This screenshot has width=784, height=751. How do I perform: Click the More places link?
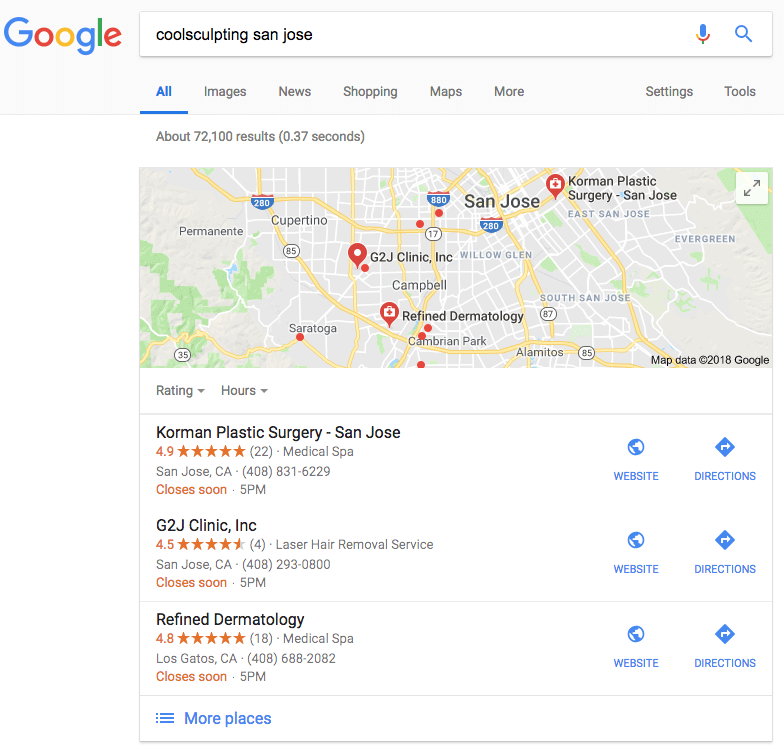click(228, 718)
